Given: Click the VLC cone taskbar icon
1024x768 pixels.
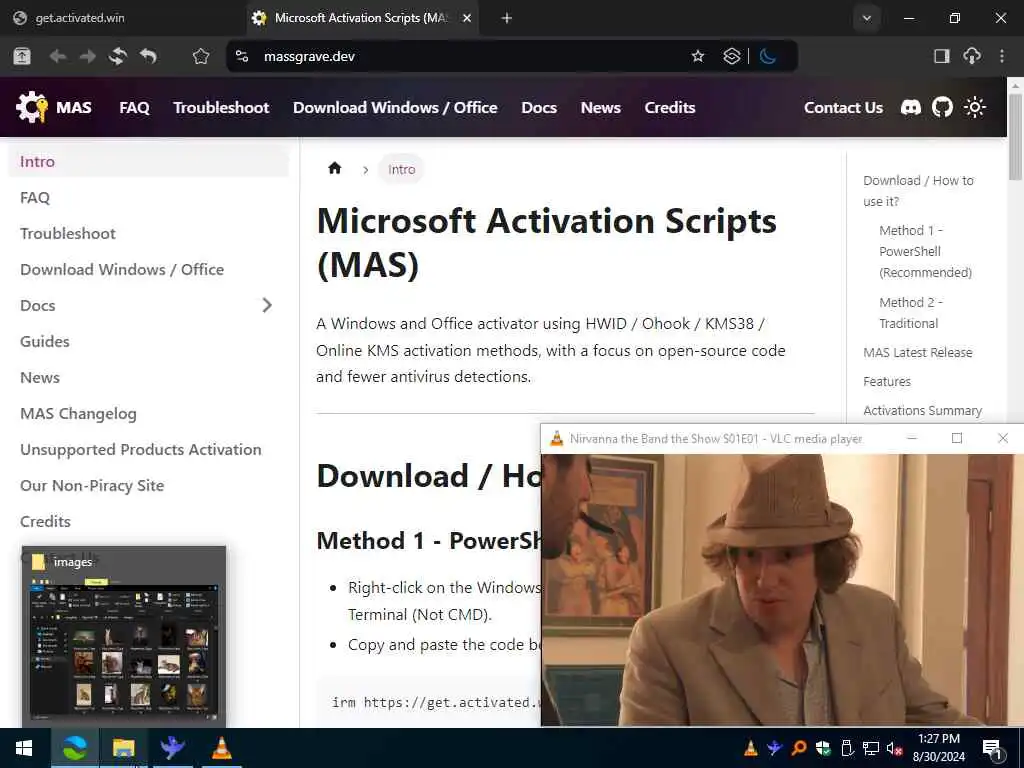Looking at the screenshot, I should pos(221,748).
